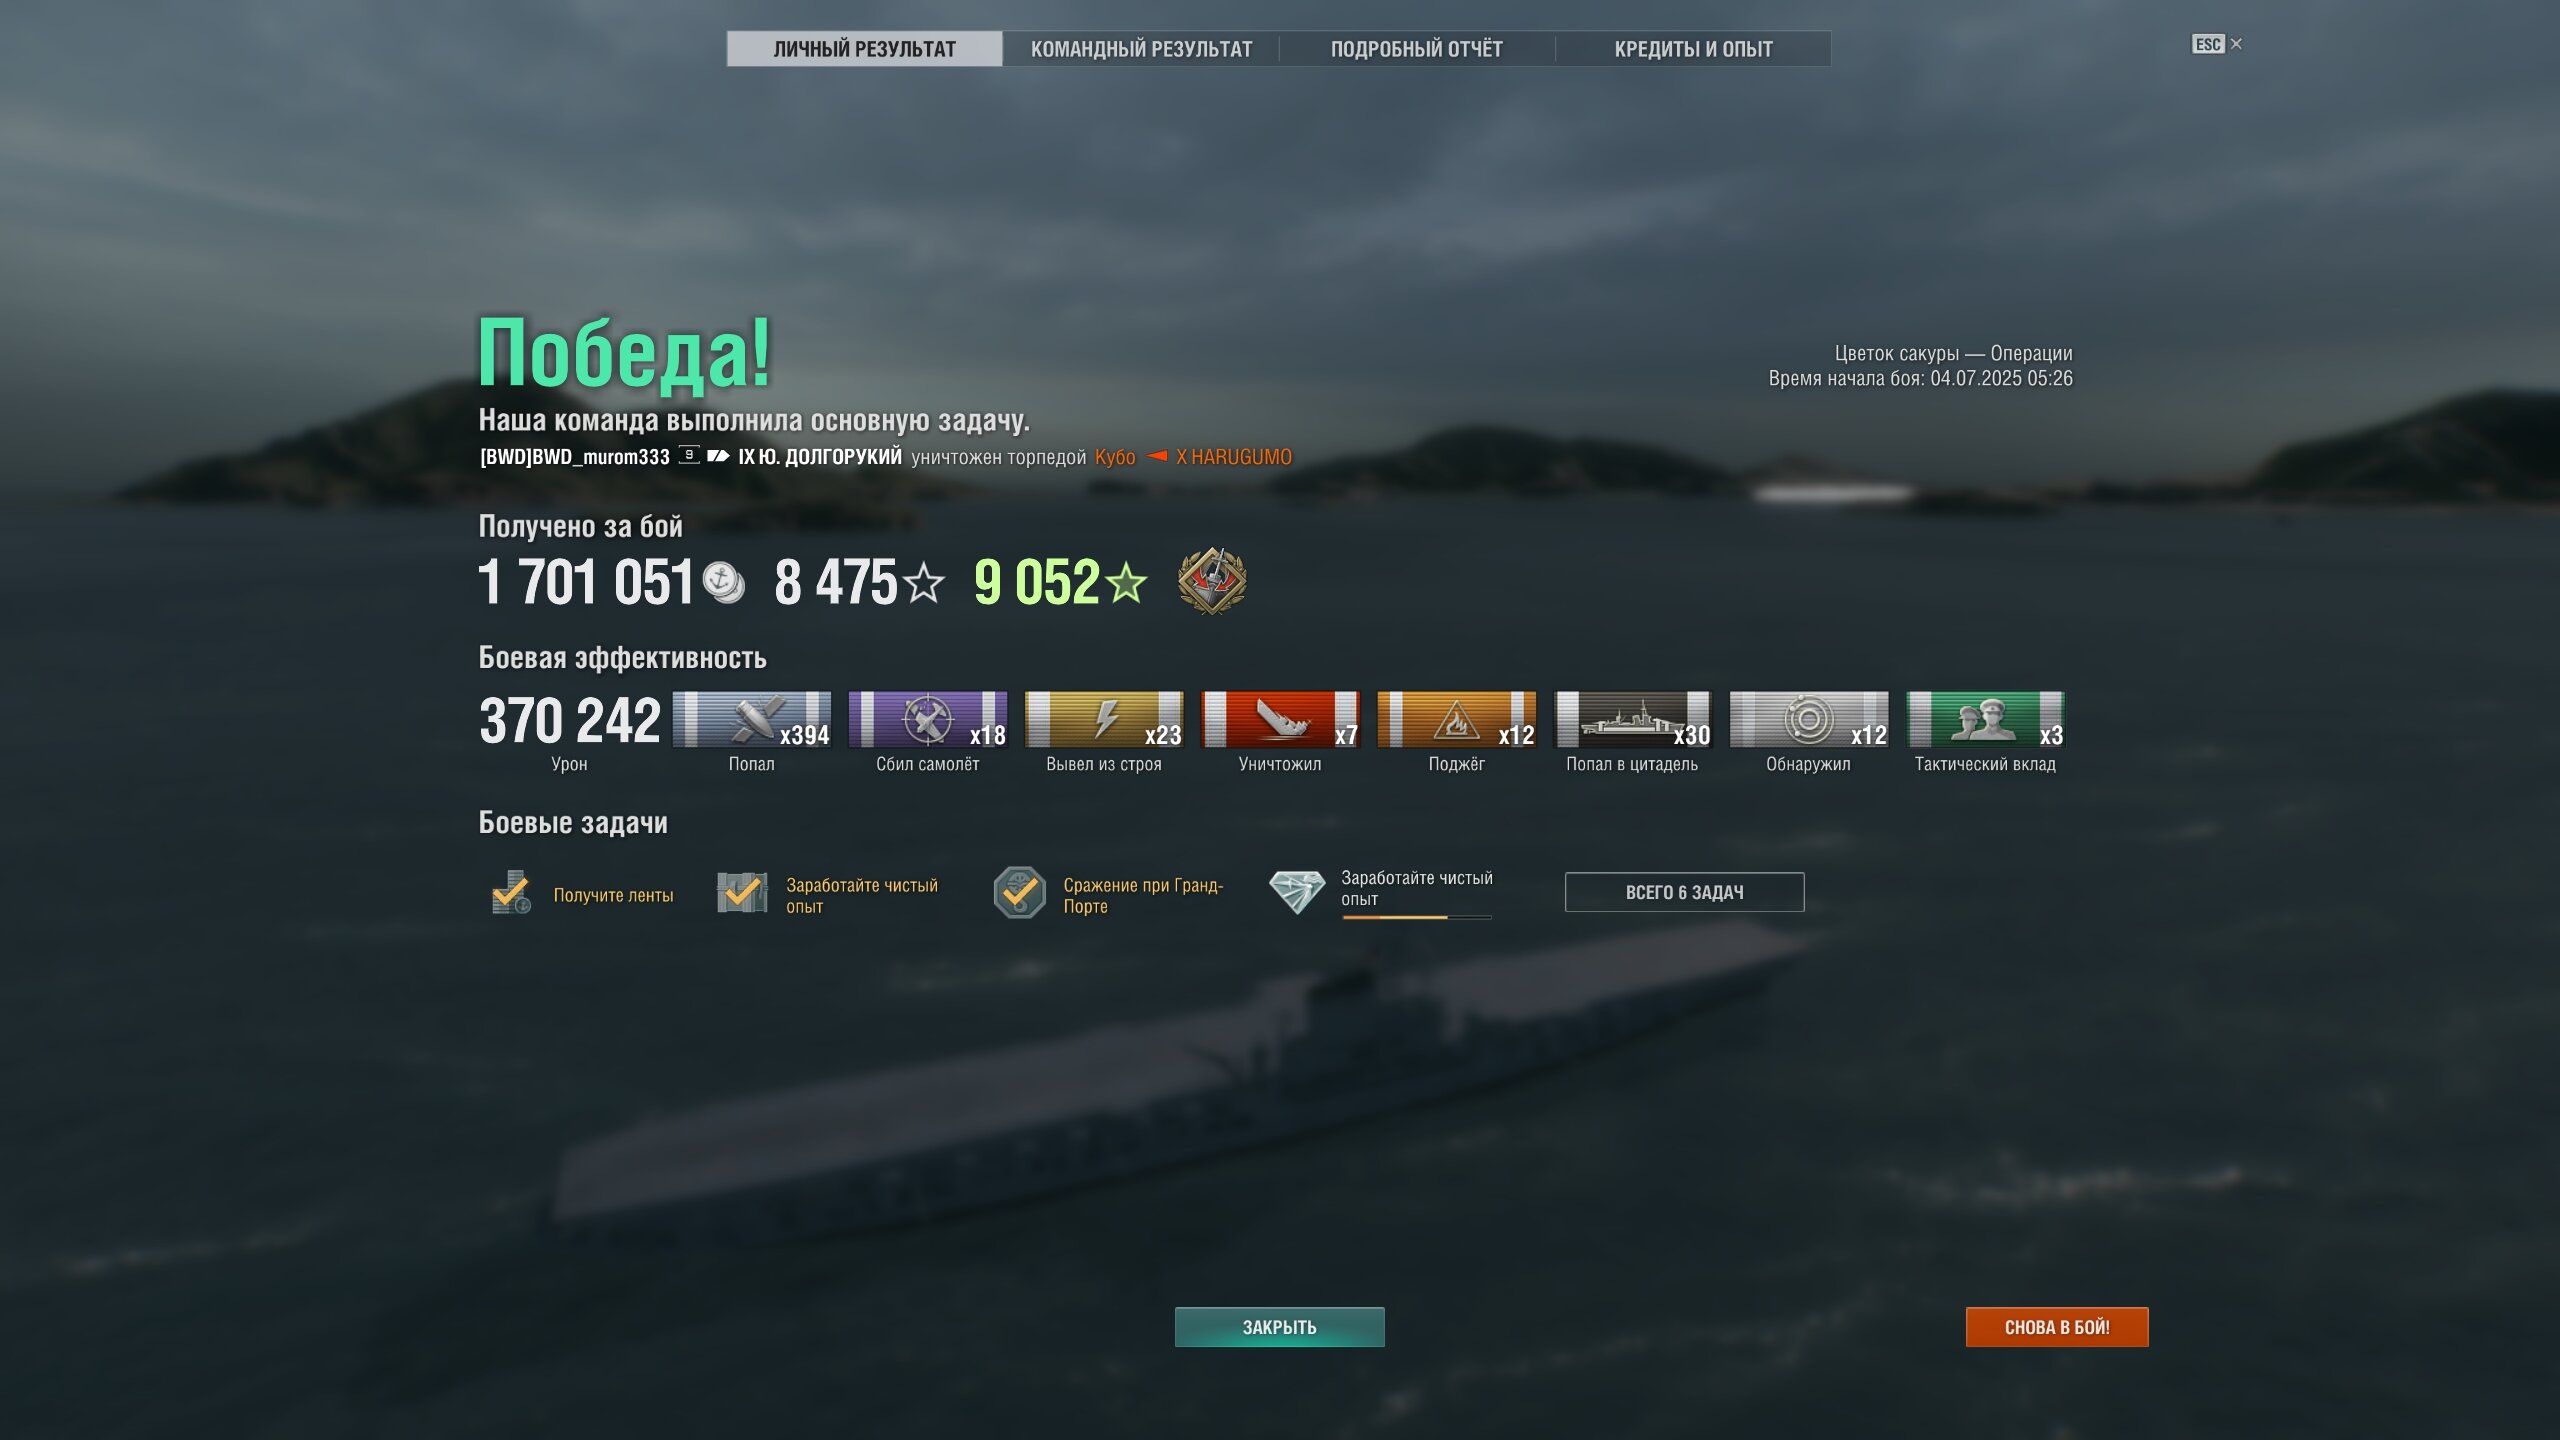Click the achievement medal badge icon

click(x=1211, y=581)
